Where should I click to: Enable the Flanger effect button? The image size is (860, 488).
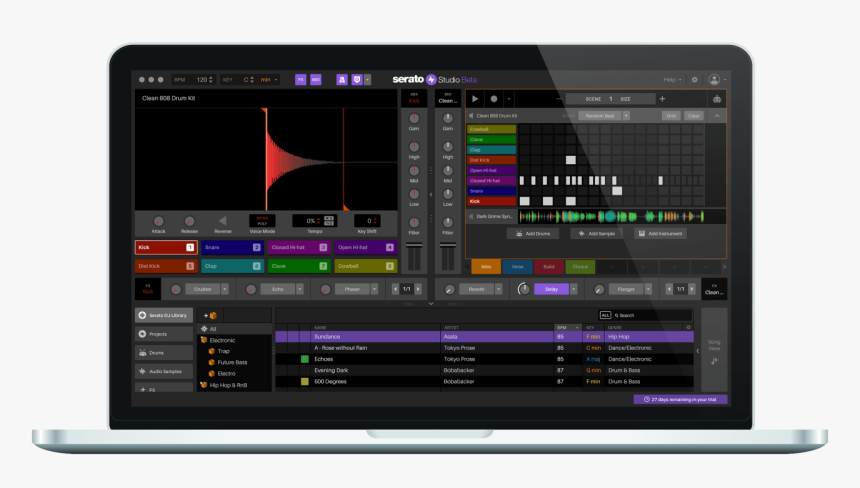tap(626, 289)
